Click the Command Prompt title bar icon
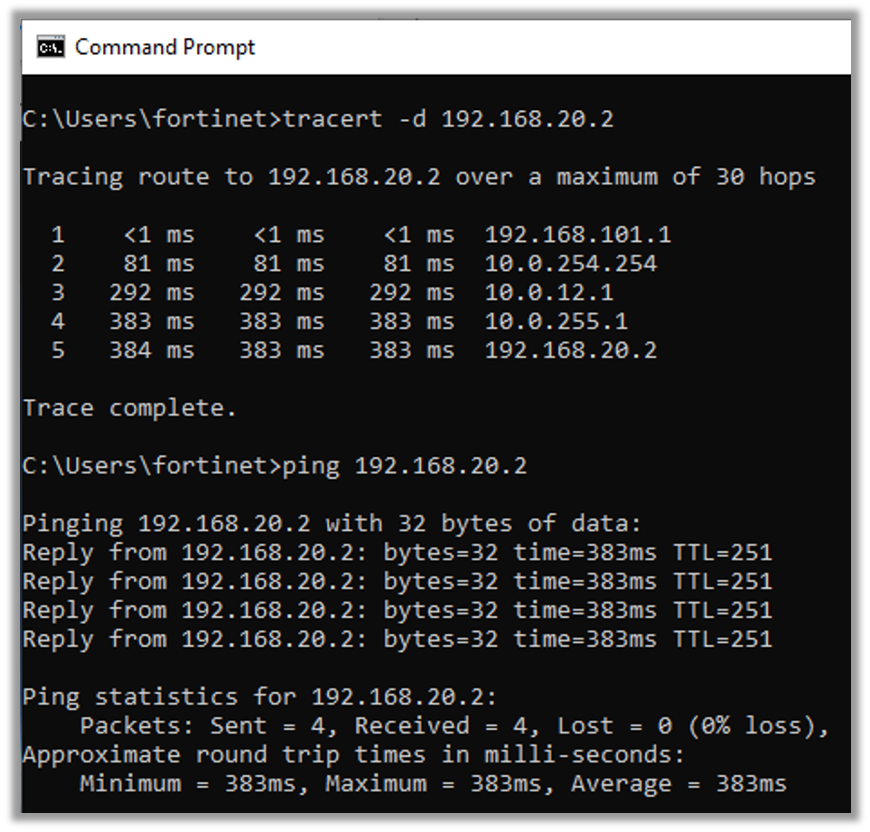This screenshot has height=832, width=870. (x=50, y=47)
